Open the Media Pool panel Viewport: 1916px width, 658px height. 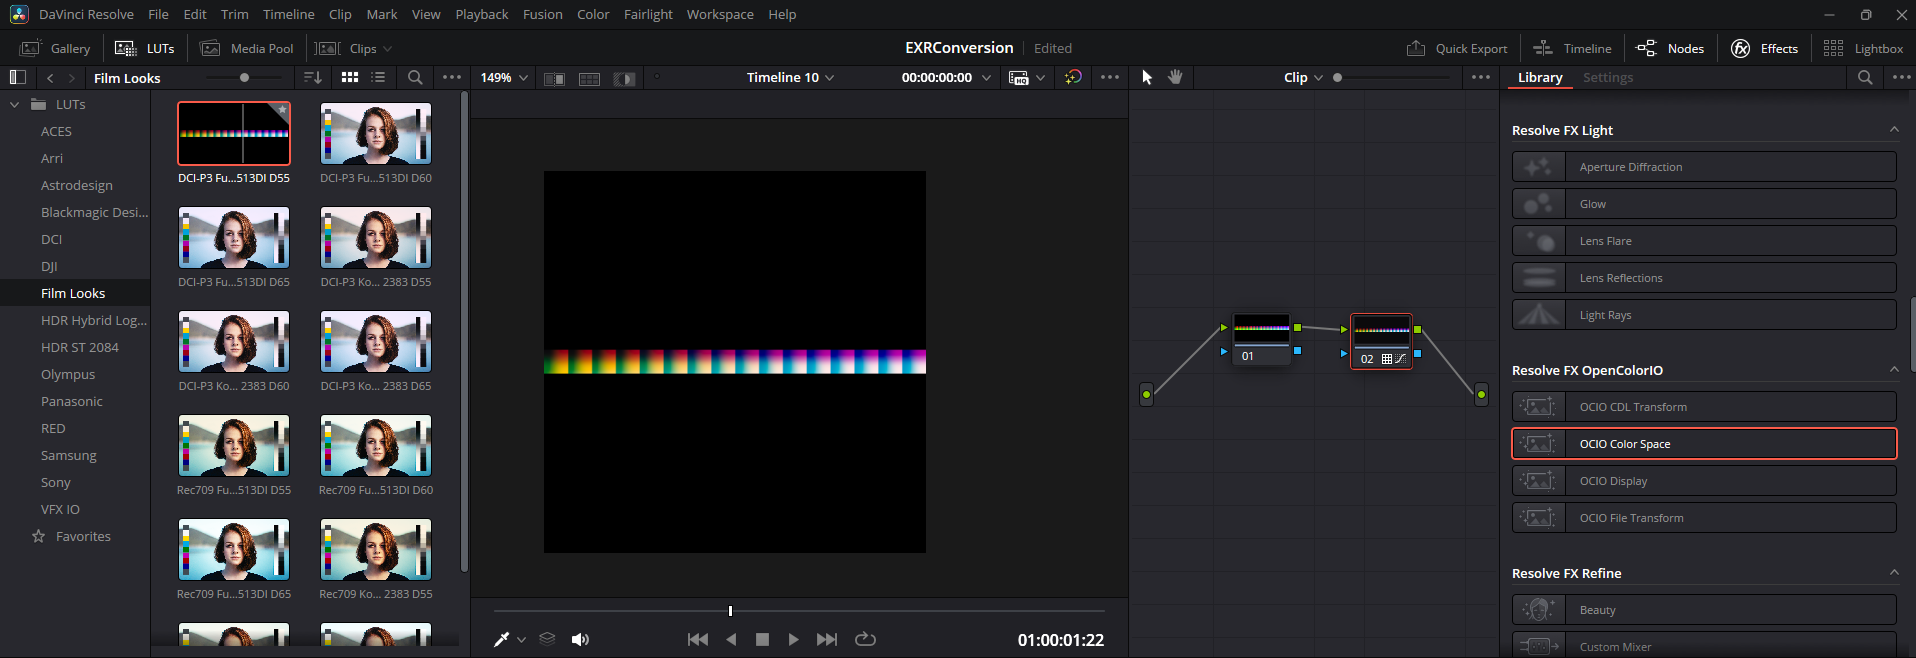coord(247,48)
